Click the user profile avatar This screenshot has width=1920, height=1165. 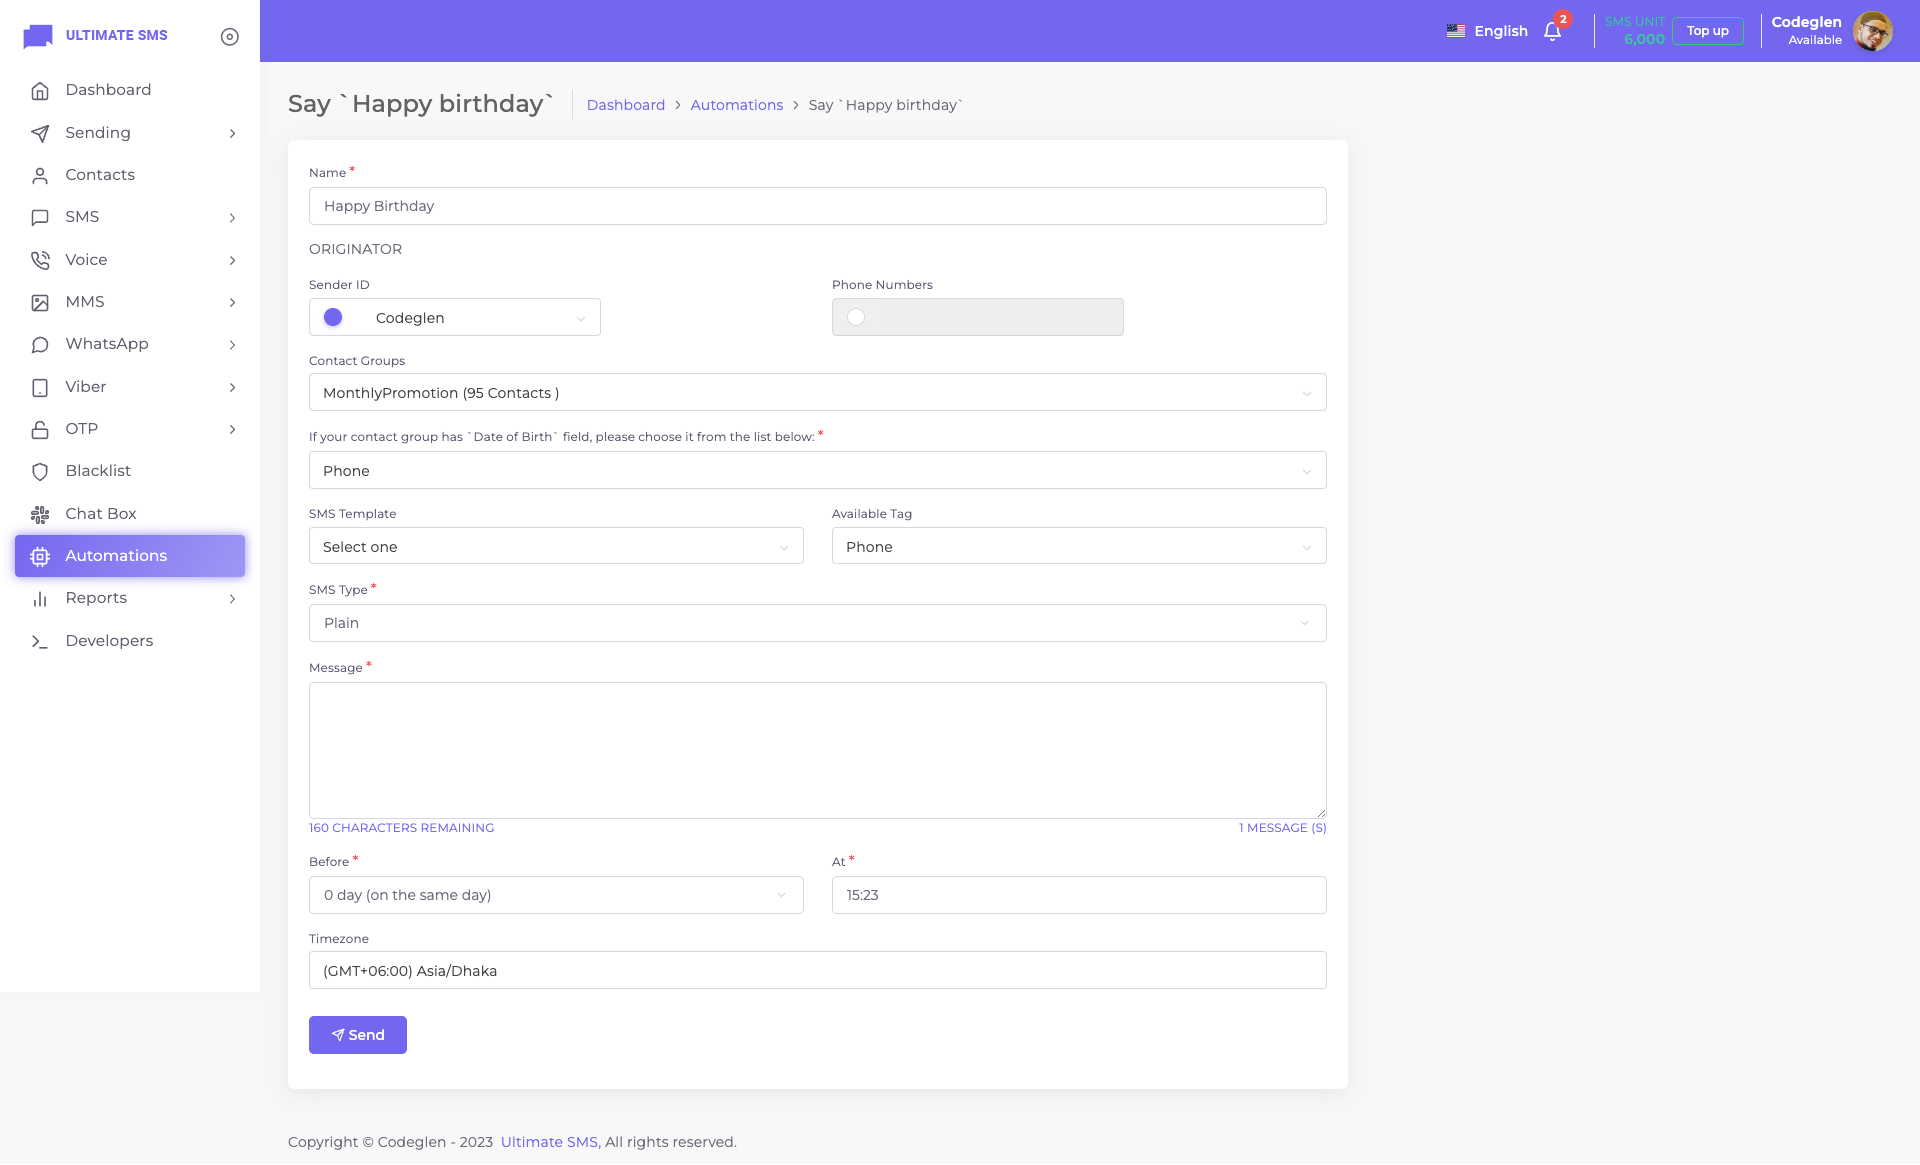tap(1872, 31)
